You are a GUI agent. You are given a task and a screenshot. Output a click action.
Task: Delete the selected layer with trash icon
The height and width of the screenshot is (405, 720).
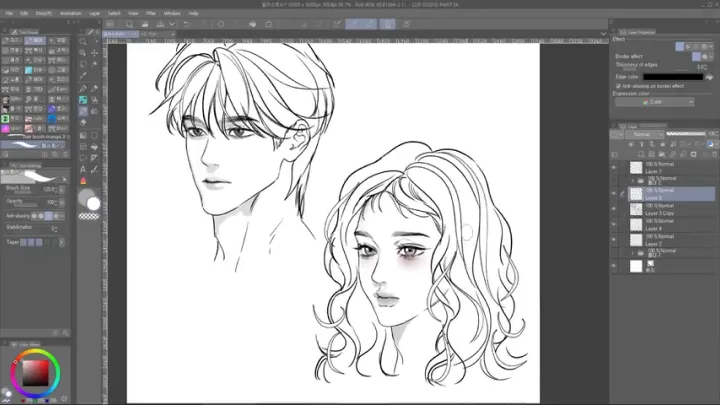coord(714,154)
